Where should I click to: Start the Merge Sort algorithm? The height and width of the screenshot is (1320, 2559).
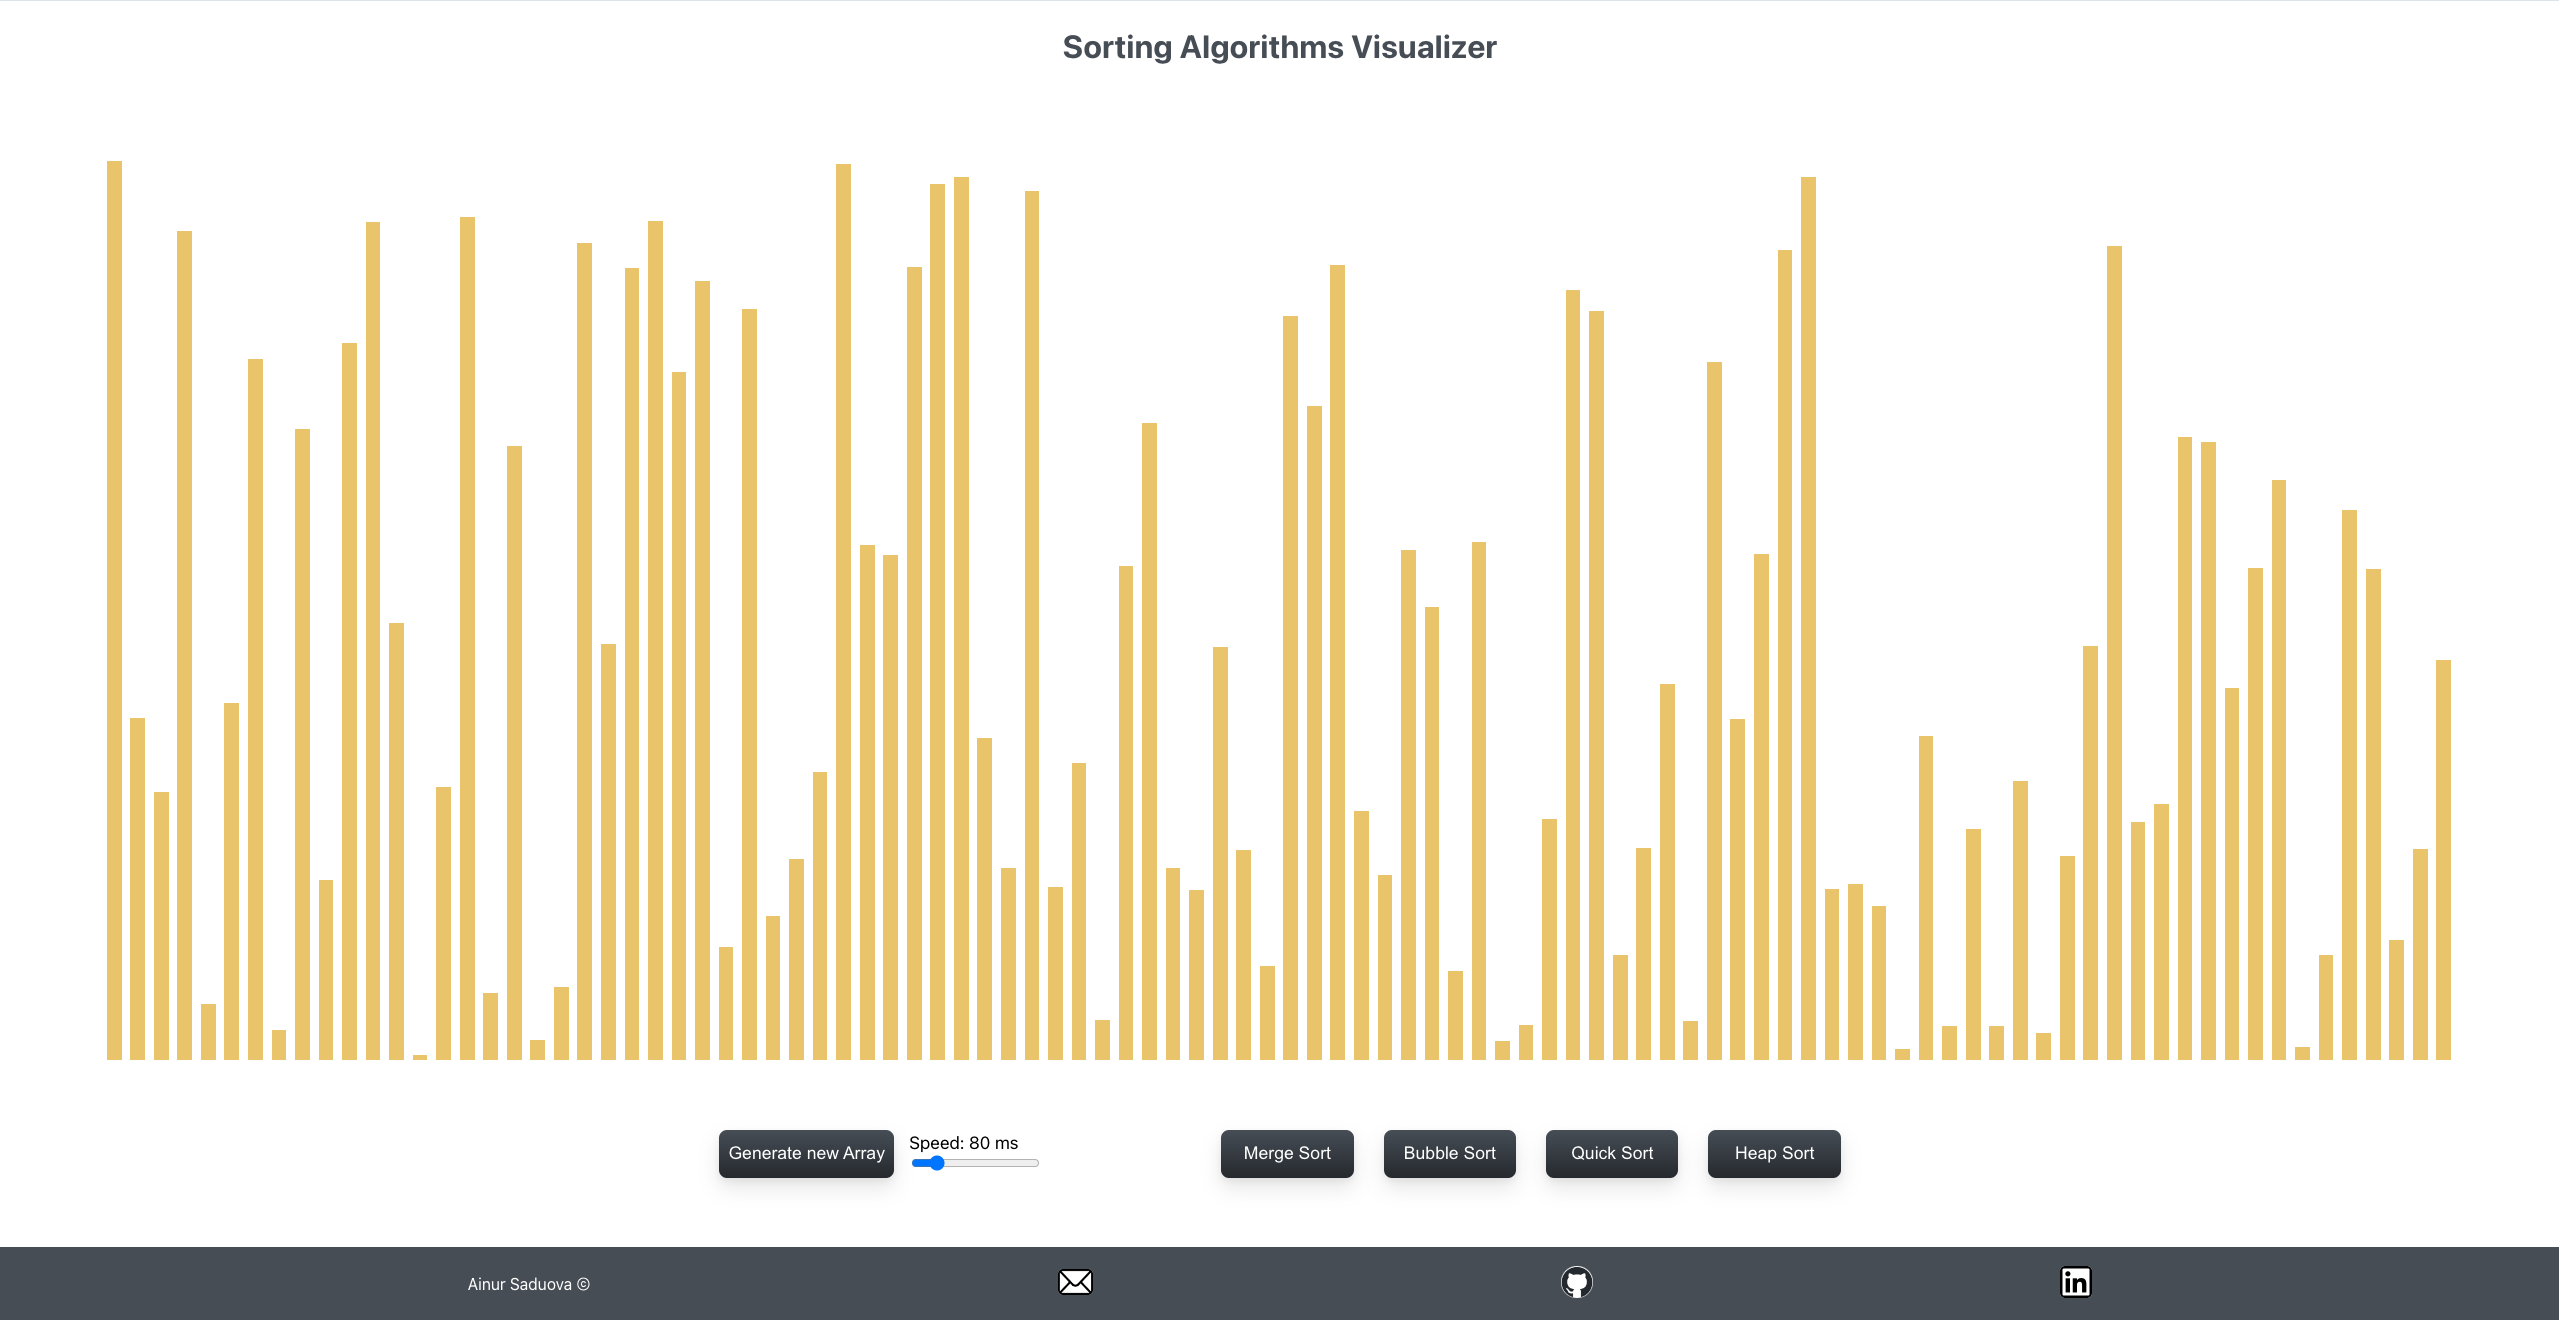click(x=1287, y=1153)
